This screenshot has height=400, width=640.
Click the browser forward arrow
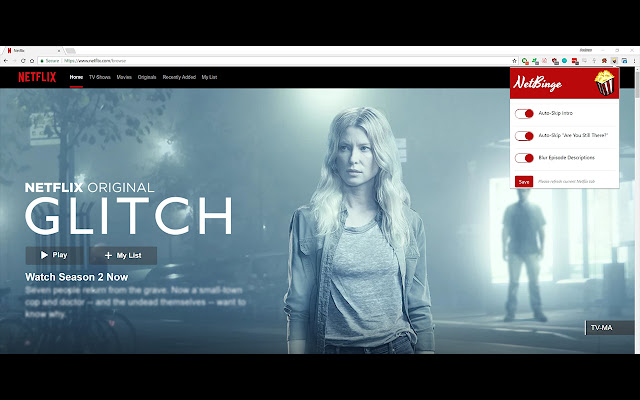(15, 61)
